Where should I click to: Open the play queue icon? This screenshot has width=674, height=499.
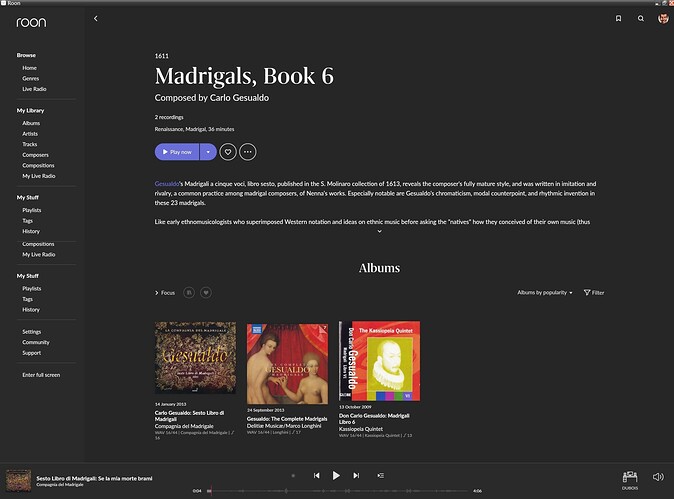tap(380, 475)
